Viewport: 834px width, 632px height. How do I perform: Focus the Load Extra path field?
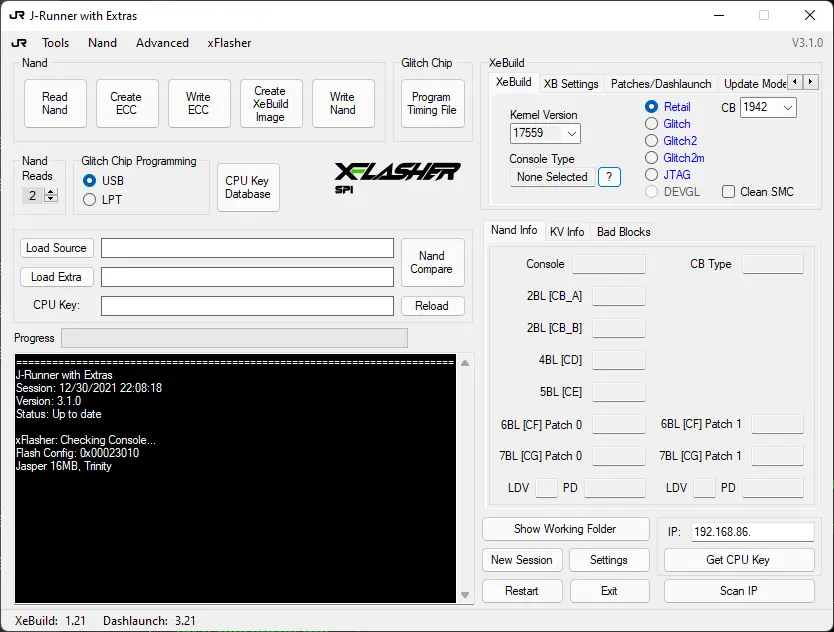coord(247,277)
